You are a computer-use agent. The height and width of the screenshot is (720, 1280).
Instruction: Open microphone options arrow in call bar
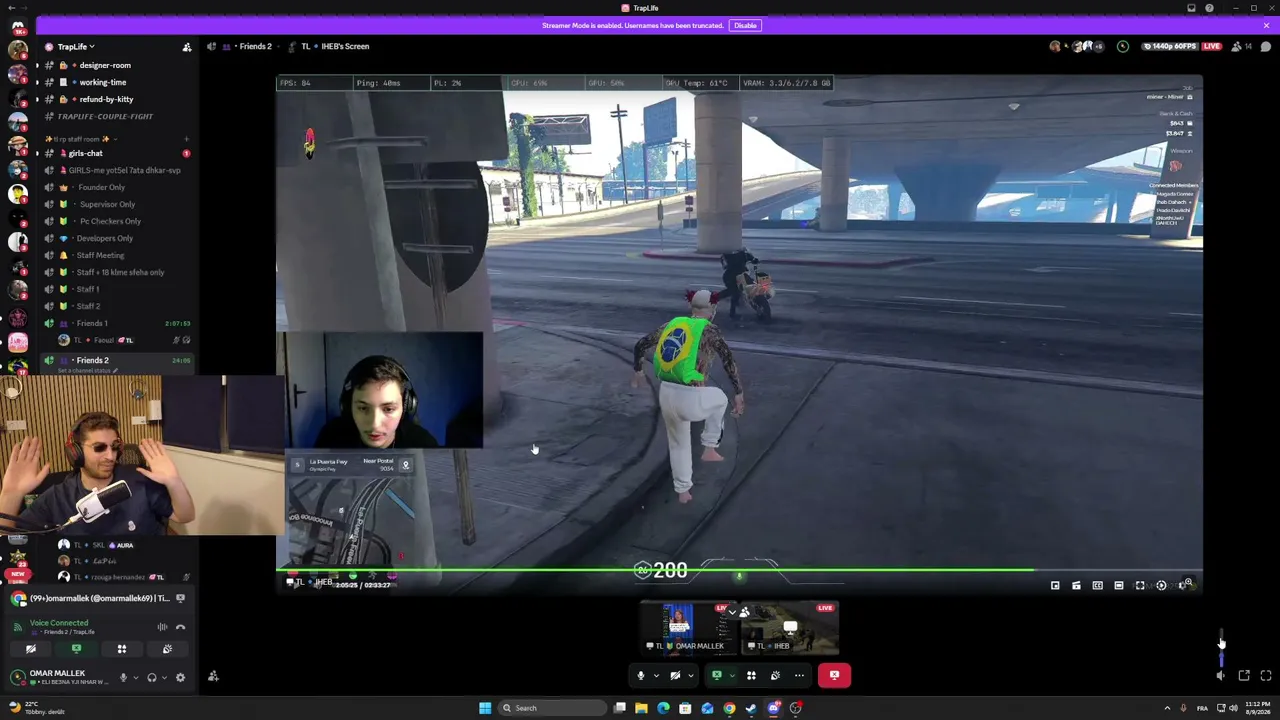click(x=656, y=676)
